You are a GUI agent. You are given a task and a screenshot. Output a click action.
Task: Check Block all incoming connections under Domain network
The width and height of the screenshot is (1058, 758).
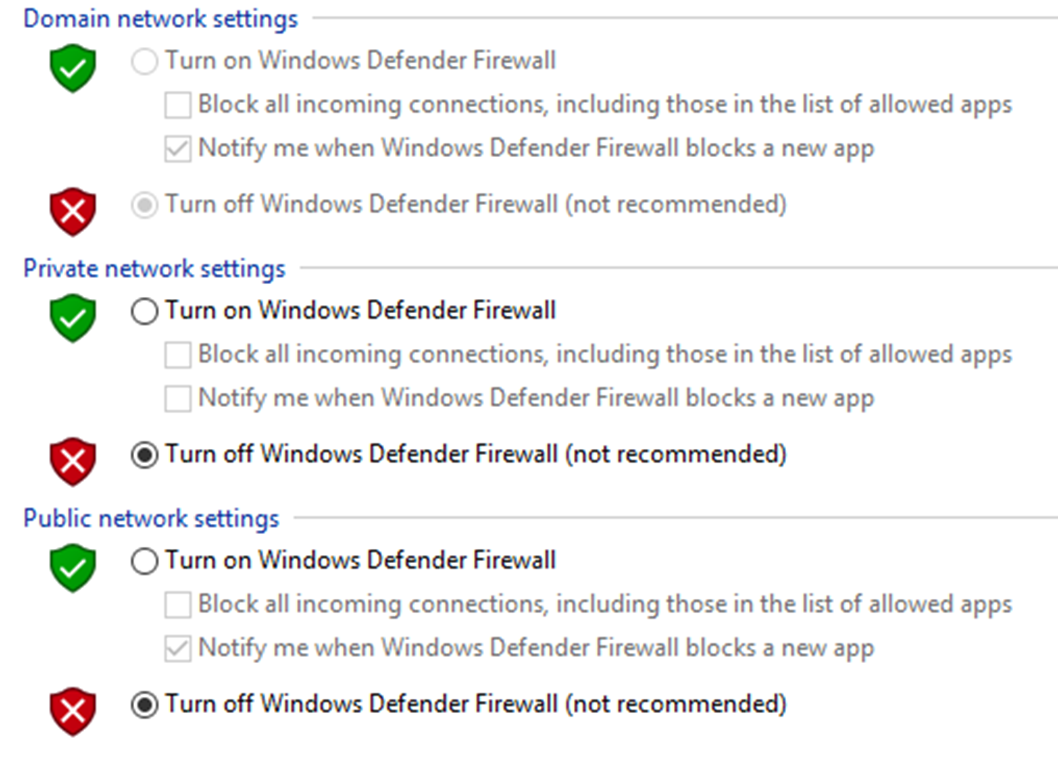click(178, 104)
